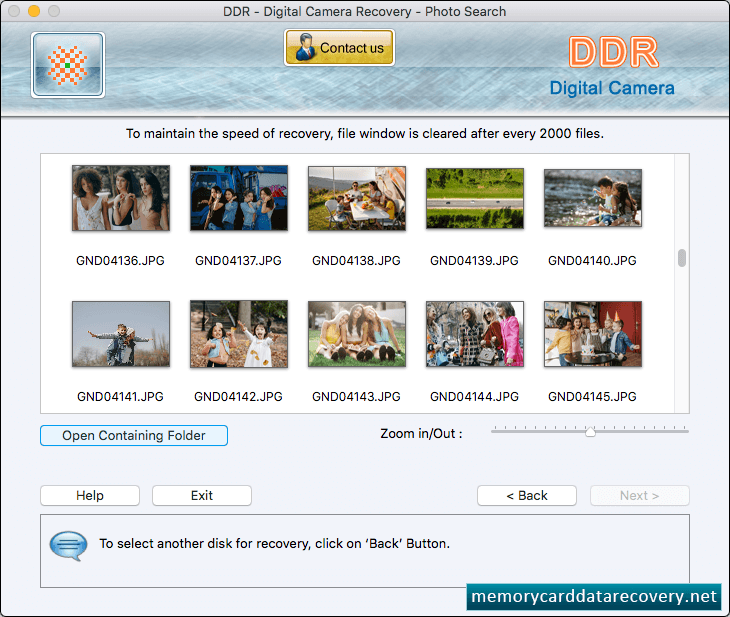The width and height of the screenshot is (730, 617).
Task: Click the orange DDR brand title text
Action: 614,52
